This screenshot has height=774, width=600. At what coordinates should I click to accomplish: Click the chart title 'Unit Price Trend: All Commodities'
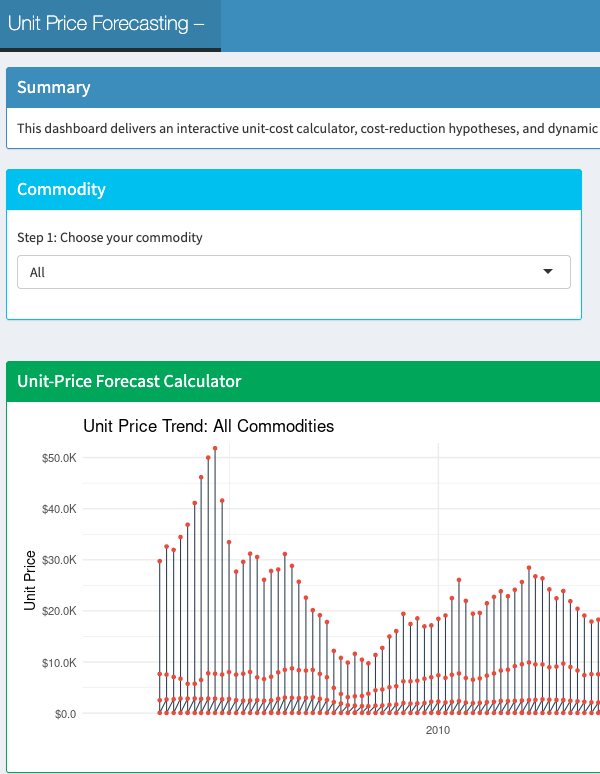tap(208, 426)
